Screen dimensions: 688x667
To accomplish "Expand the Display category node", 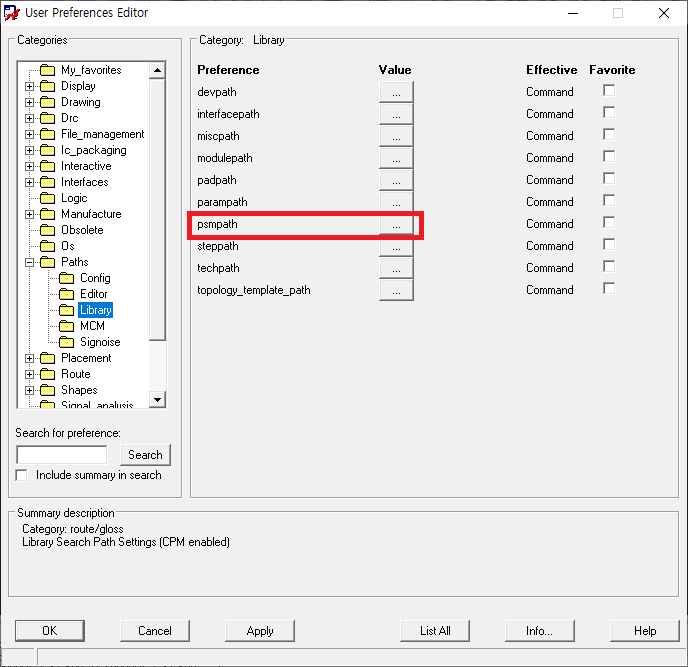I will tap(29, 86).
